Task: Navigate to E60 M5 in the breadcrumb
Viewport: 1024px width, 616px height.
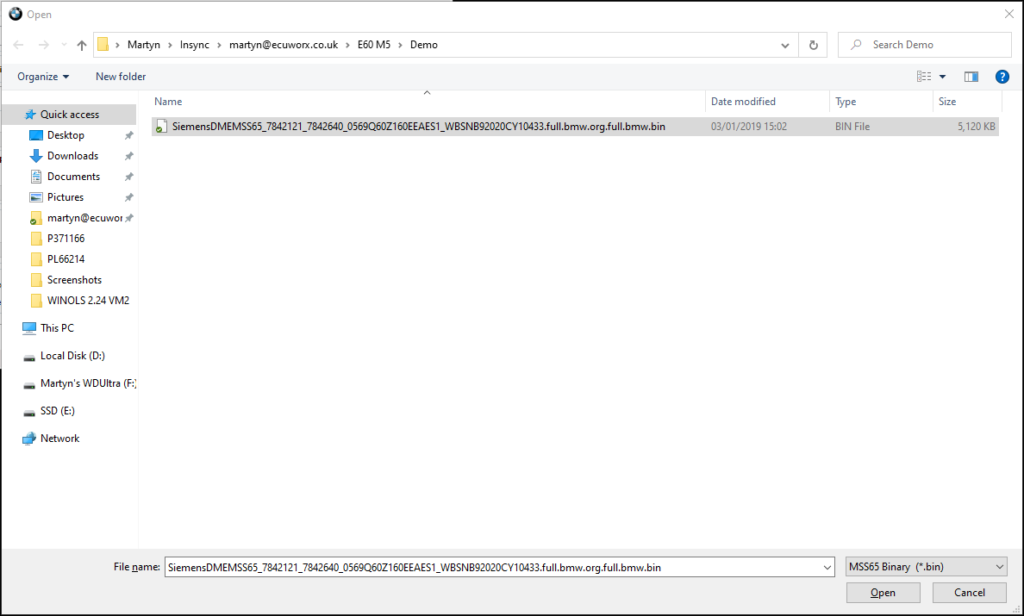Action: coord(374,45)
